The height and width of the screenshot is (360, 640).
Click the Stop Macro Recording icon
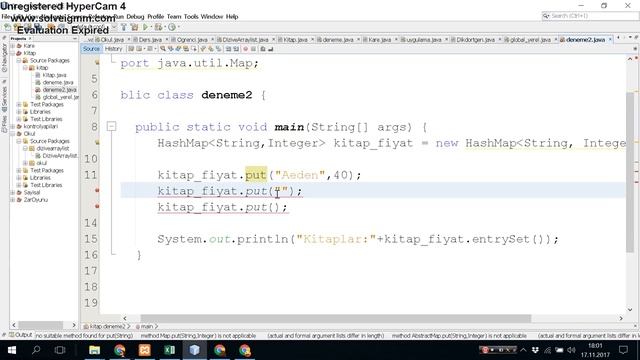(253, 49)
